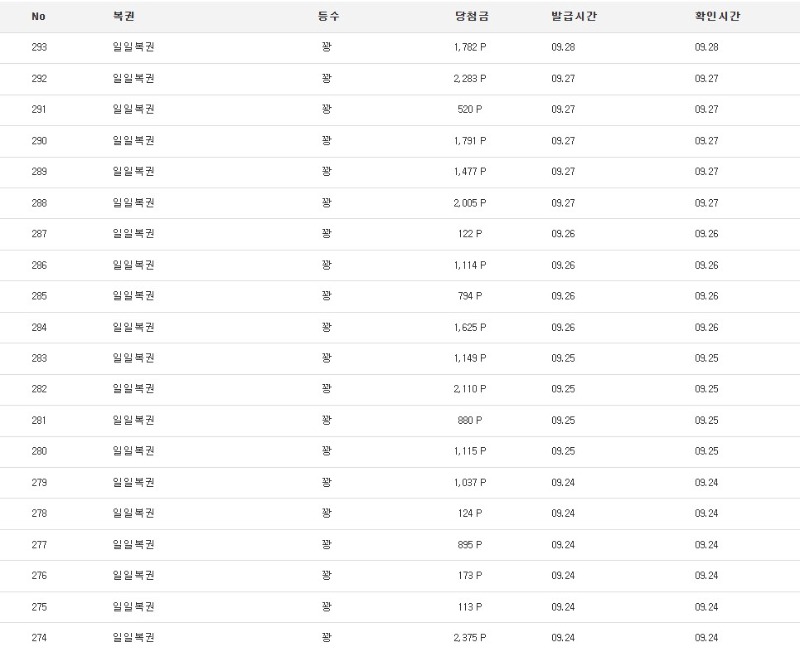Screen dimensions: 800x657
Task: Select the 173 P prize entry
Action: 469,575
